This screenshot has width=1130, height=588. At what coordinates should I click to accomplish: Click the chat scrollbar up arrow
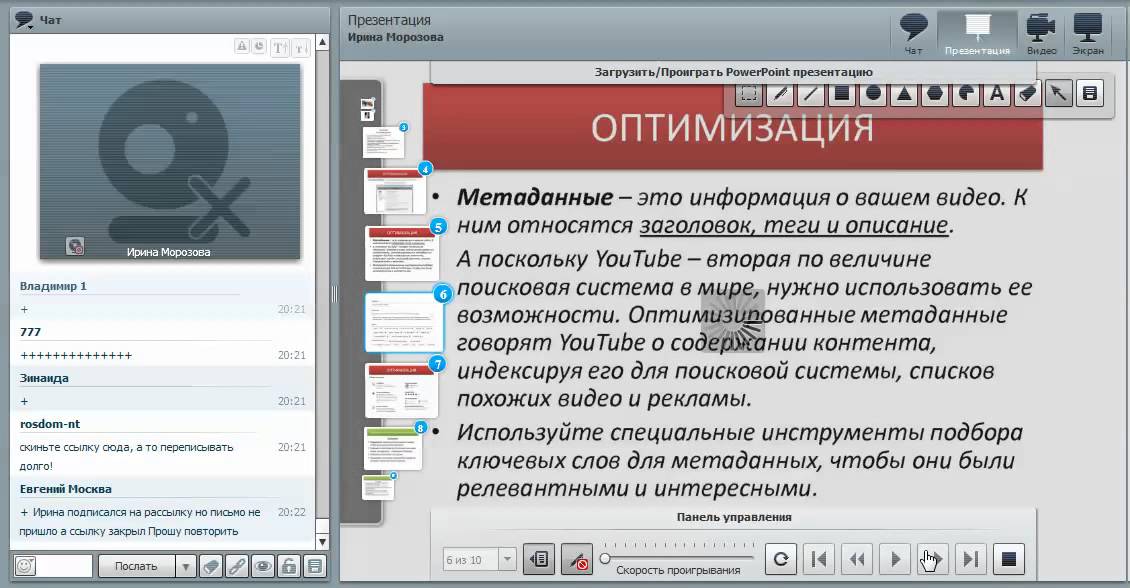point(323,43)
